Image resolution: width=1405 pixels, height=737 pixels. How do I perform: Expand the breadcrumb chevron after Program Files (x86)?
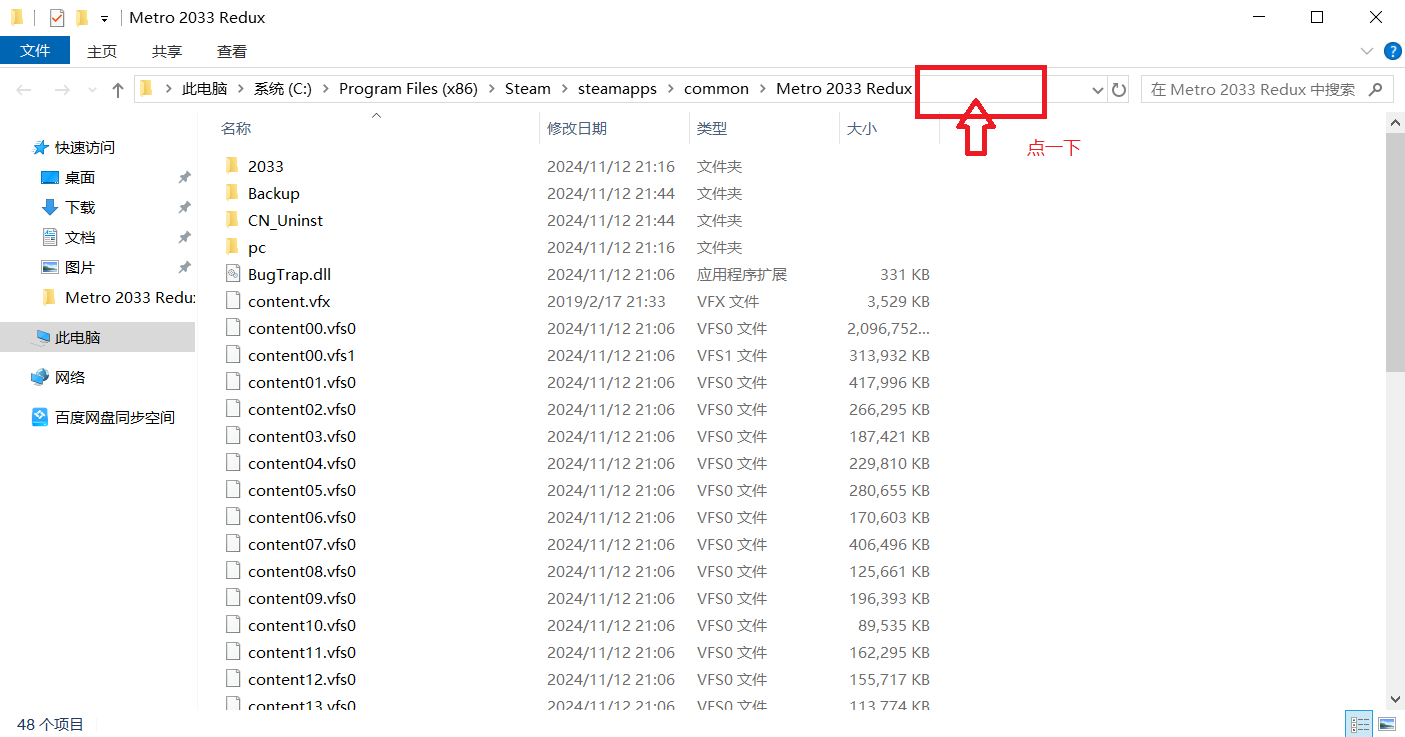491,89
